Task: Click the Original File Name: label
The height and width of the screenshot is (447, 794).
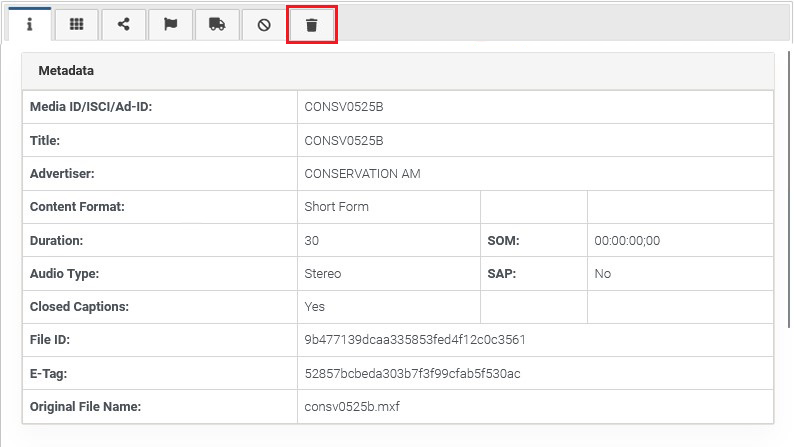Action: point(85,407)
